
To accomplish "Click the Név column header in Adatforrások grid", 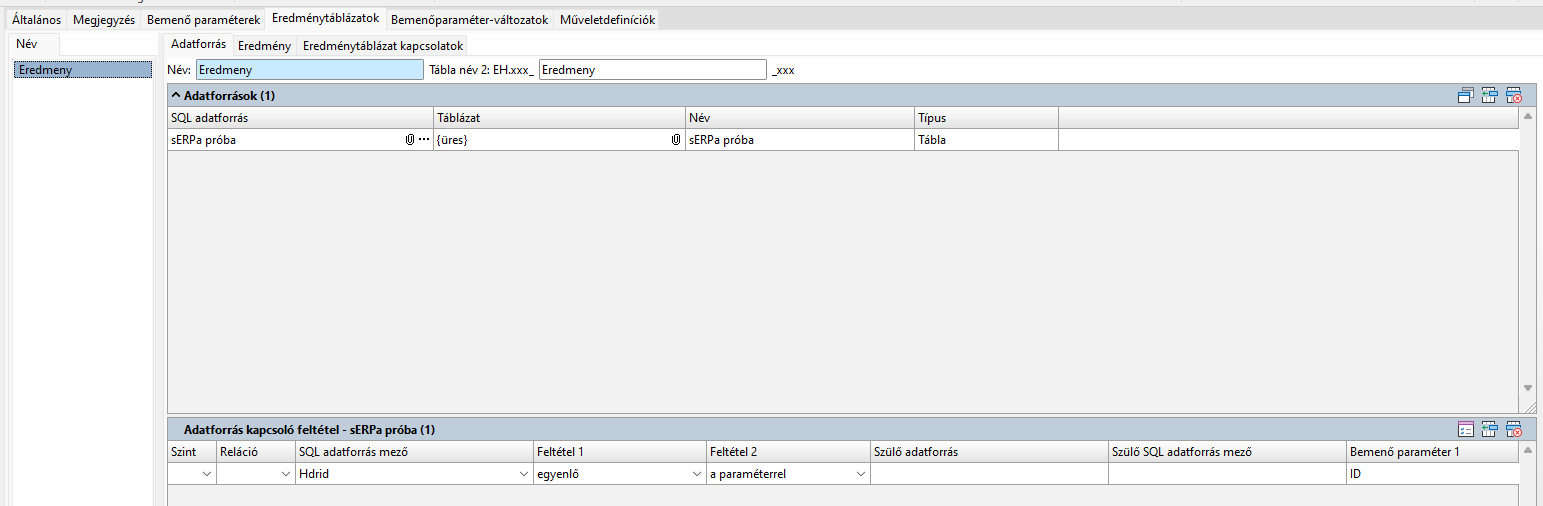I will (800, 118).
